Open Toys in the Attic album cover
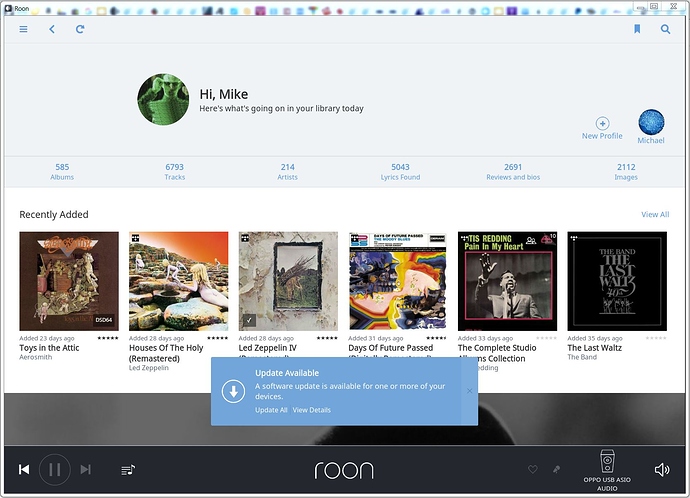The width and height of the screenshot is (690, 498). [x=69, y=281]
